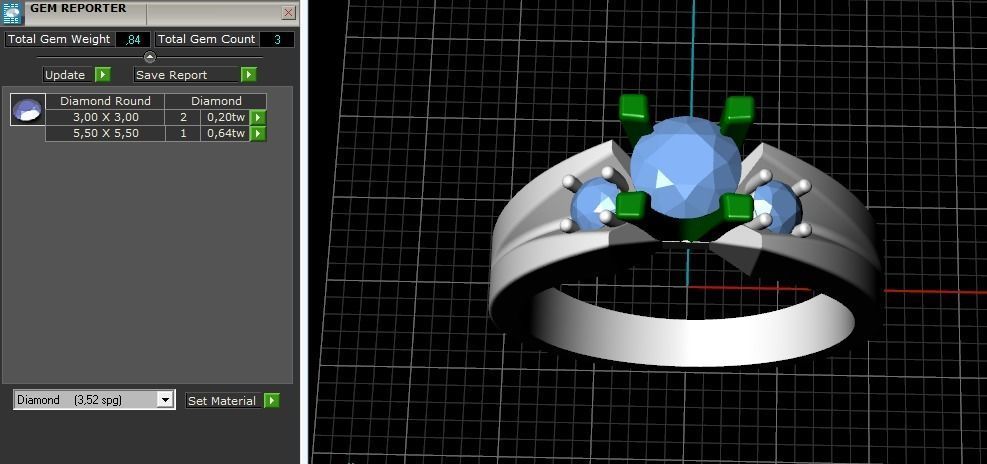Click the green arrow next to Save Report
987x464 pixels.
coord(249,75)
